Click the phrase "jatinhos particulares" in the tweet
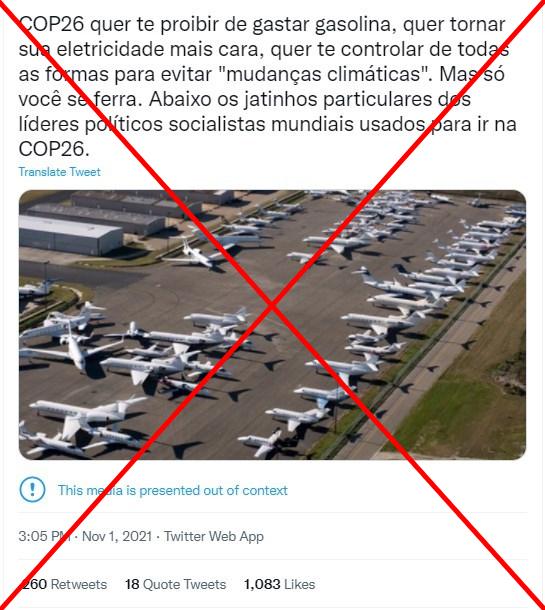The height and width of the screenshot is (610, 545). [335, 99]
